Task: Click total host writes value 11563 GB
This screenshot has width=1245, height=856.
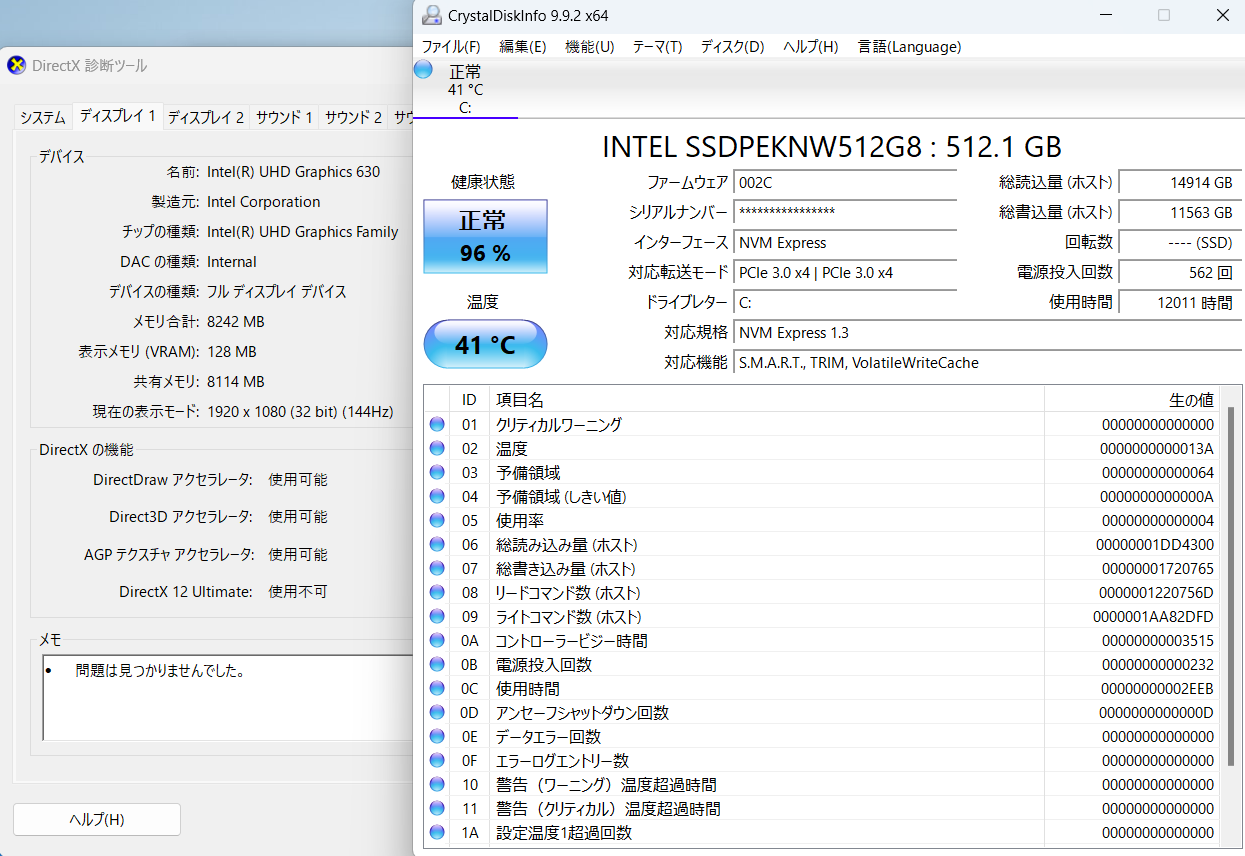Action: coord(1180,213)
